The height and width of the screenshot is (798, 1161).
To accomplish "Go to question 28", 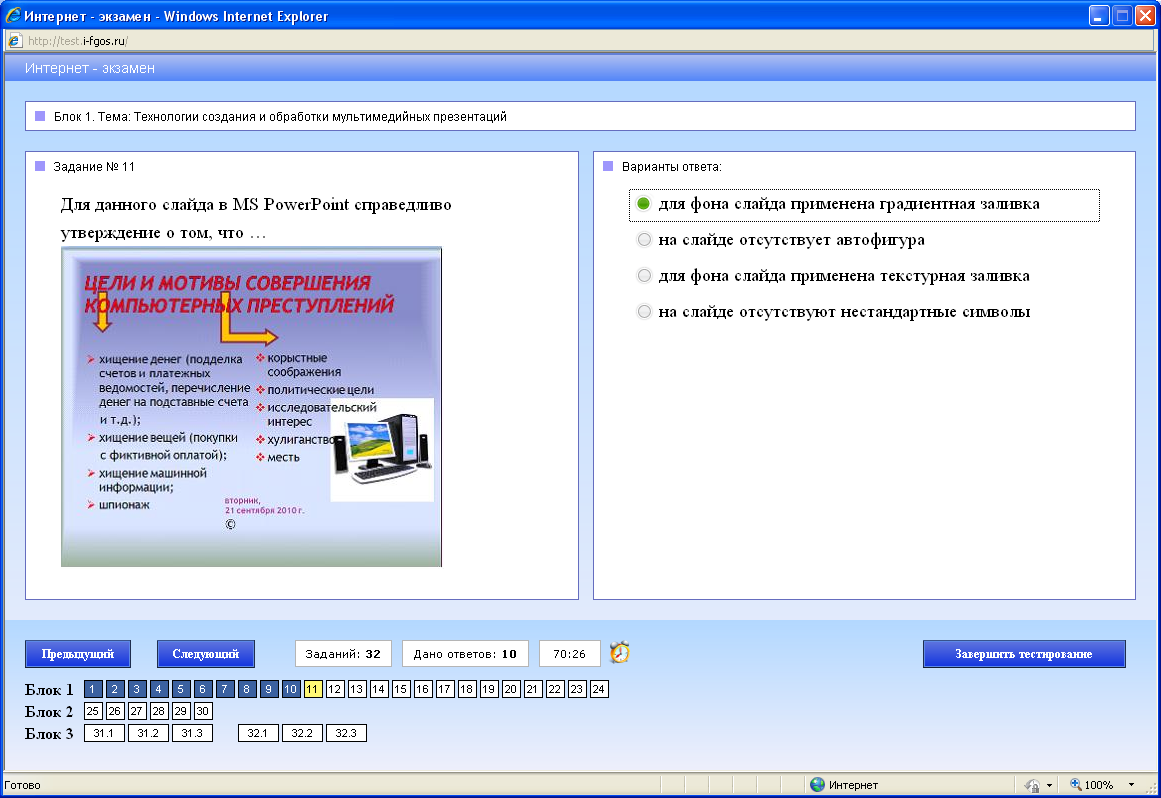I will click(x=158, y=711).
